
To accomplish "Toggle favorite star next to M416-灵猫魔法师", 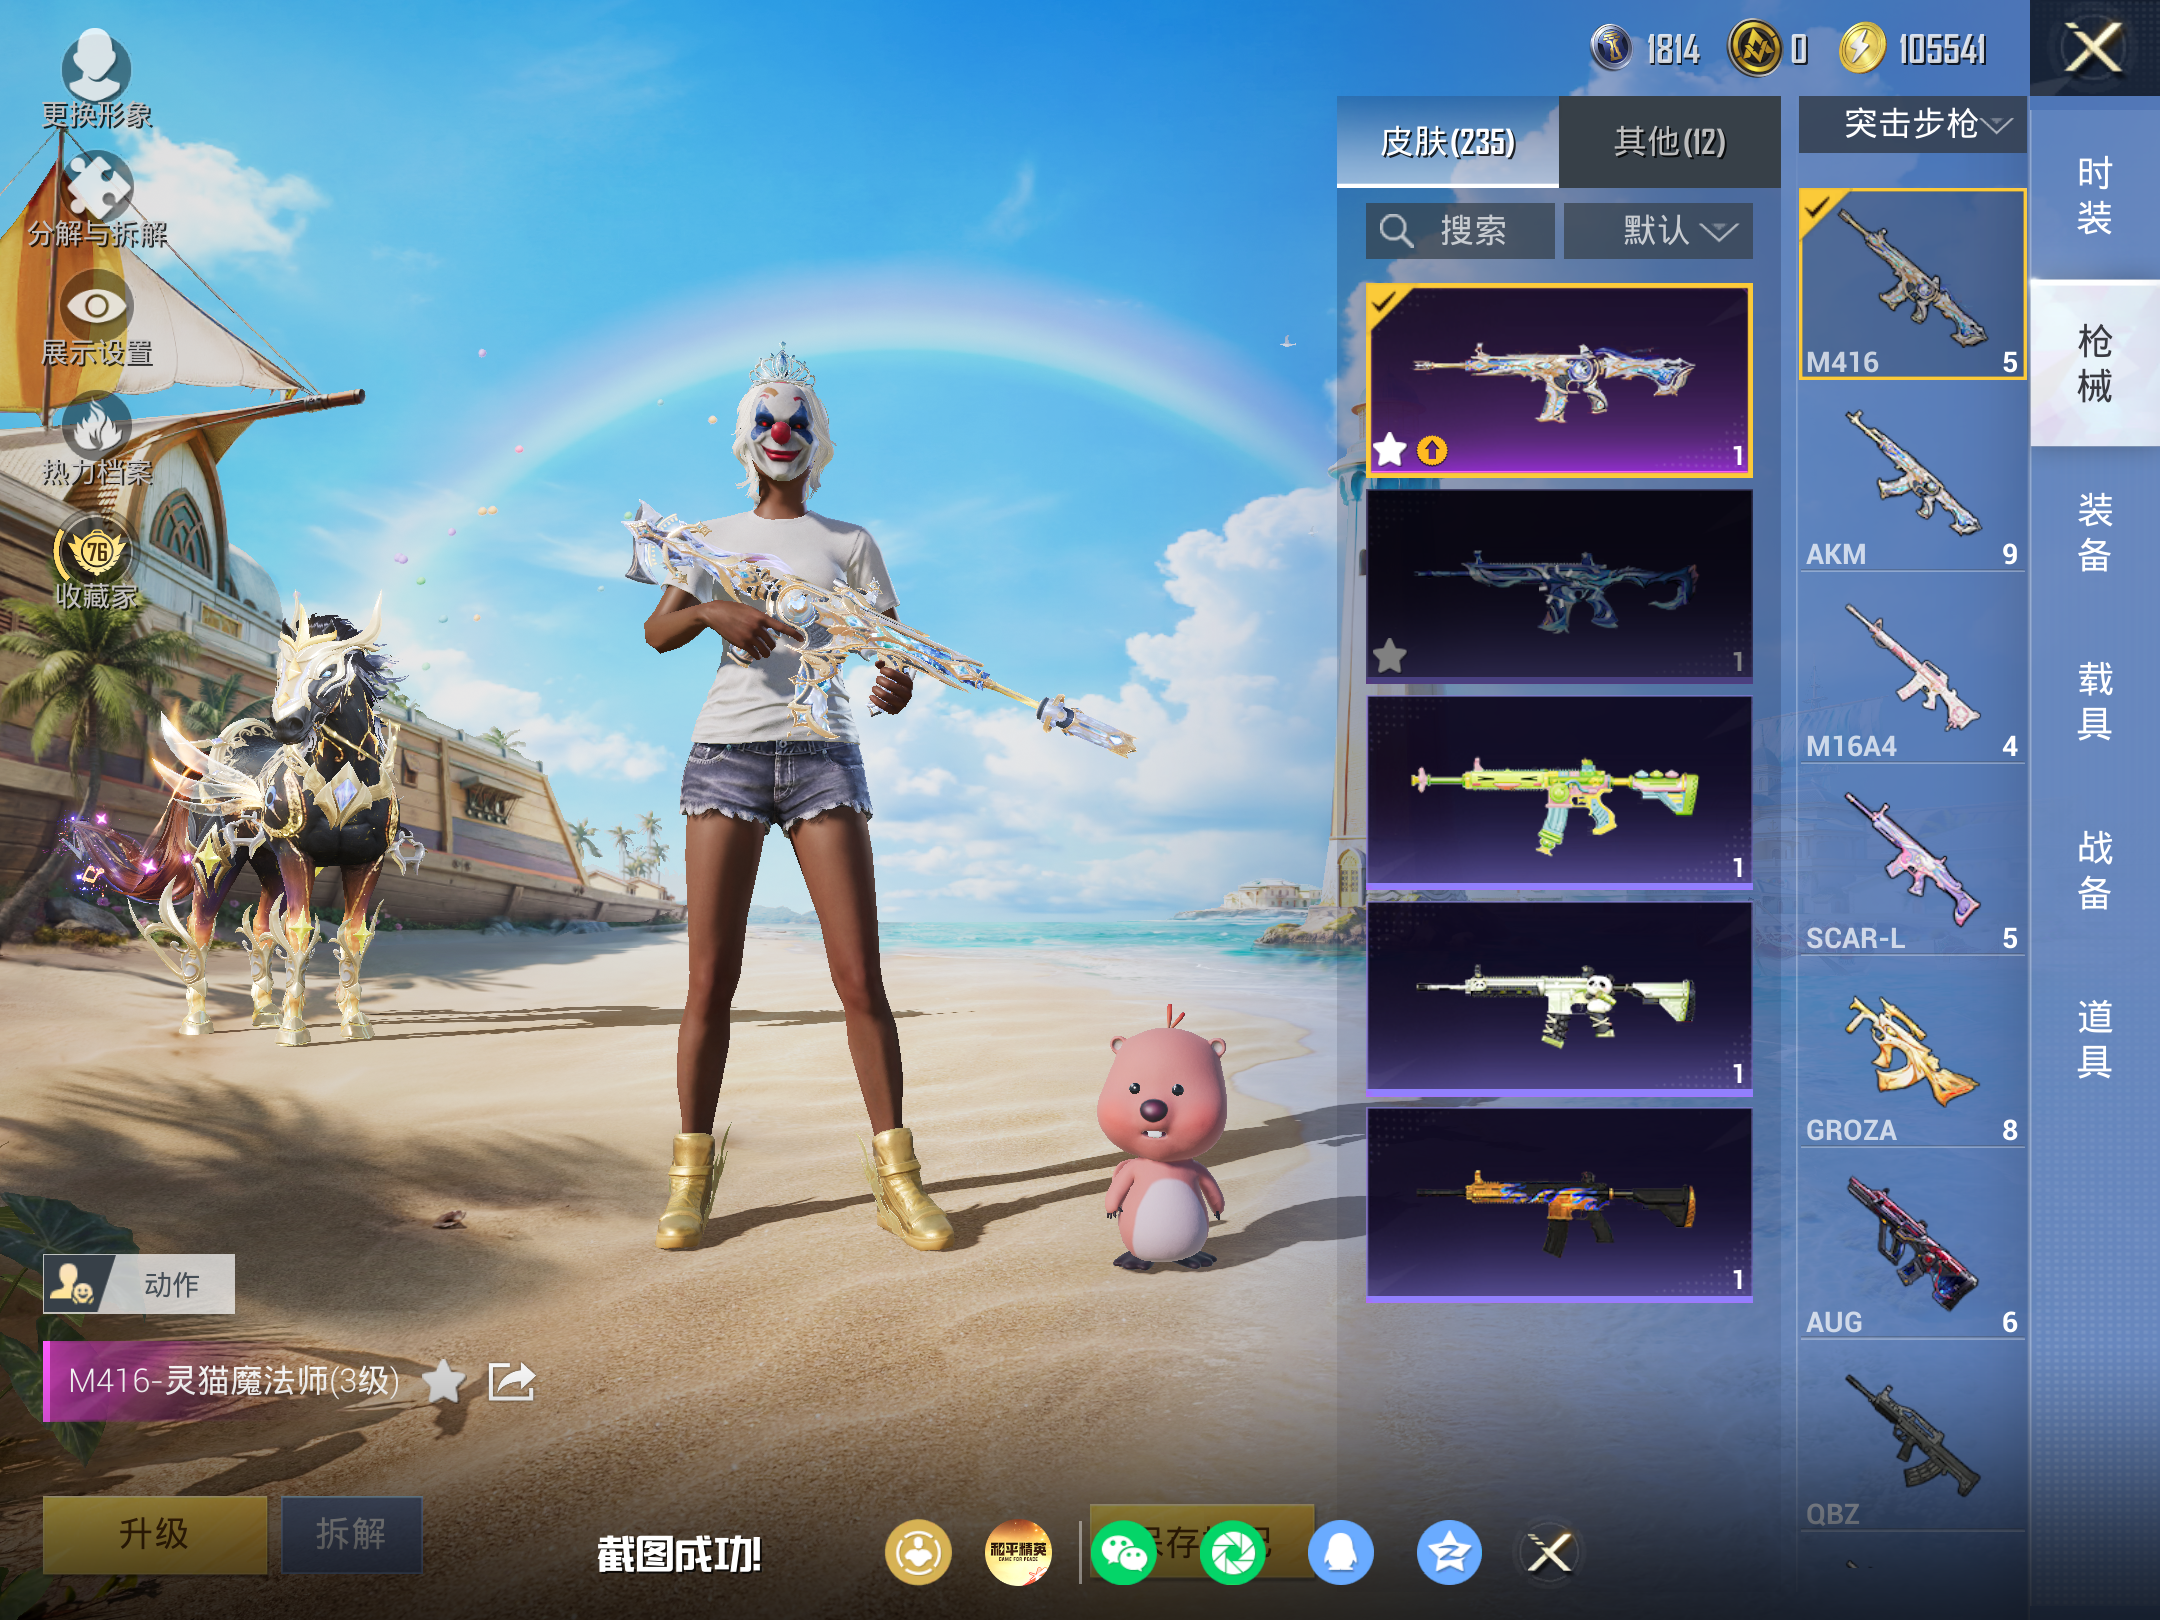I will tap(444, 1382).
